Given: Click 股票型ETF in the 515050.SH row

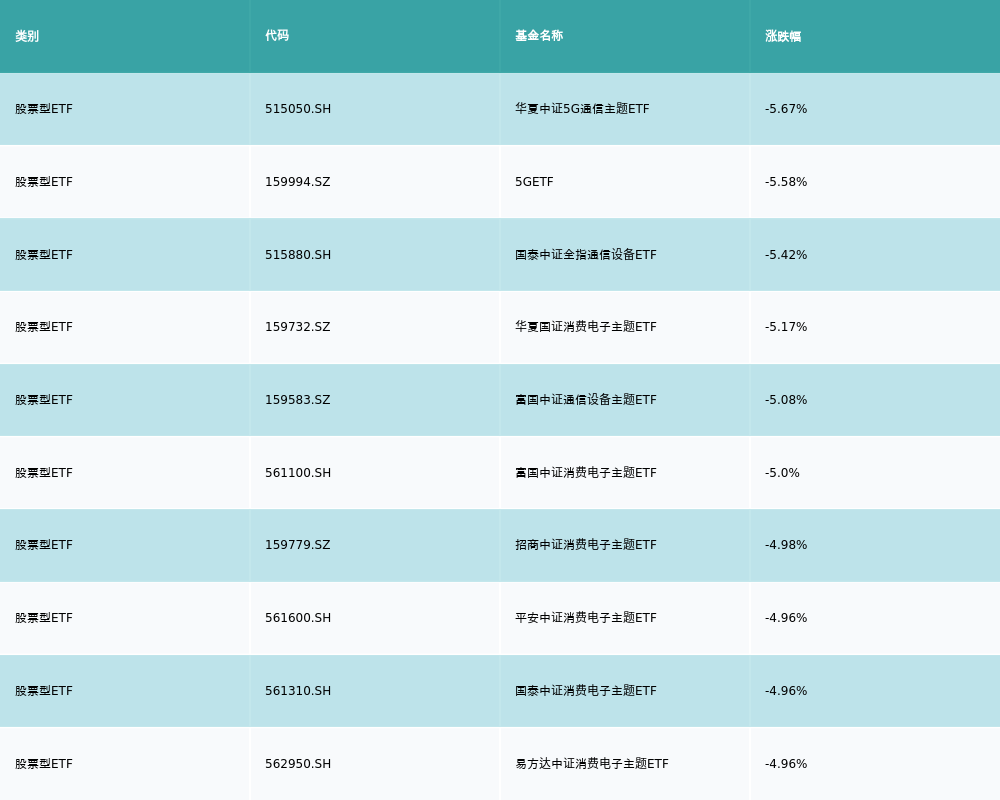Looking at the screenshot, I should [44, 109].
